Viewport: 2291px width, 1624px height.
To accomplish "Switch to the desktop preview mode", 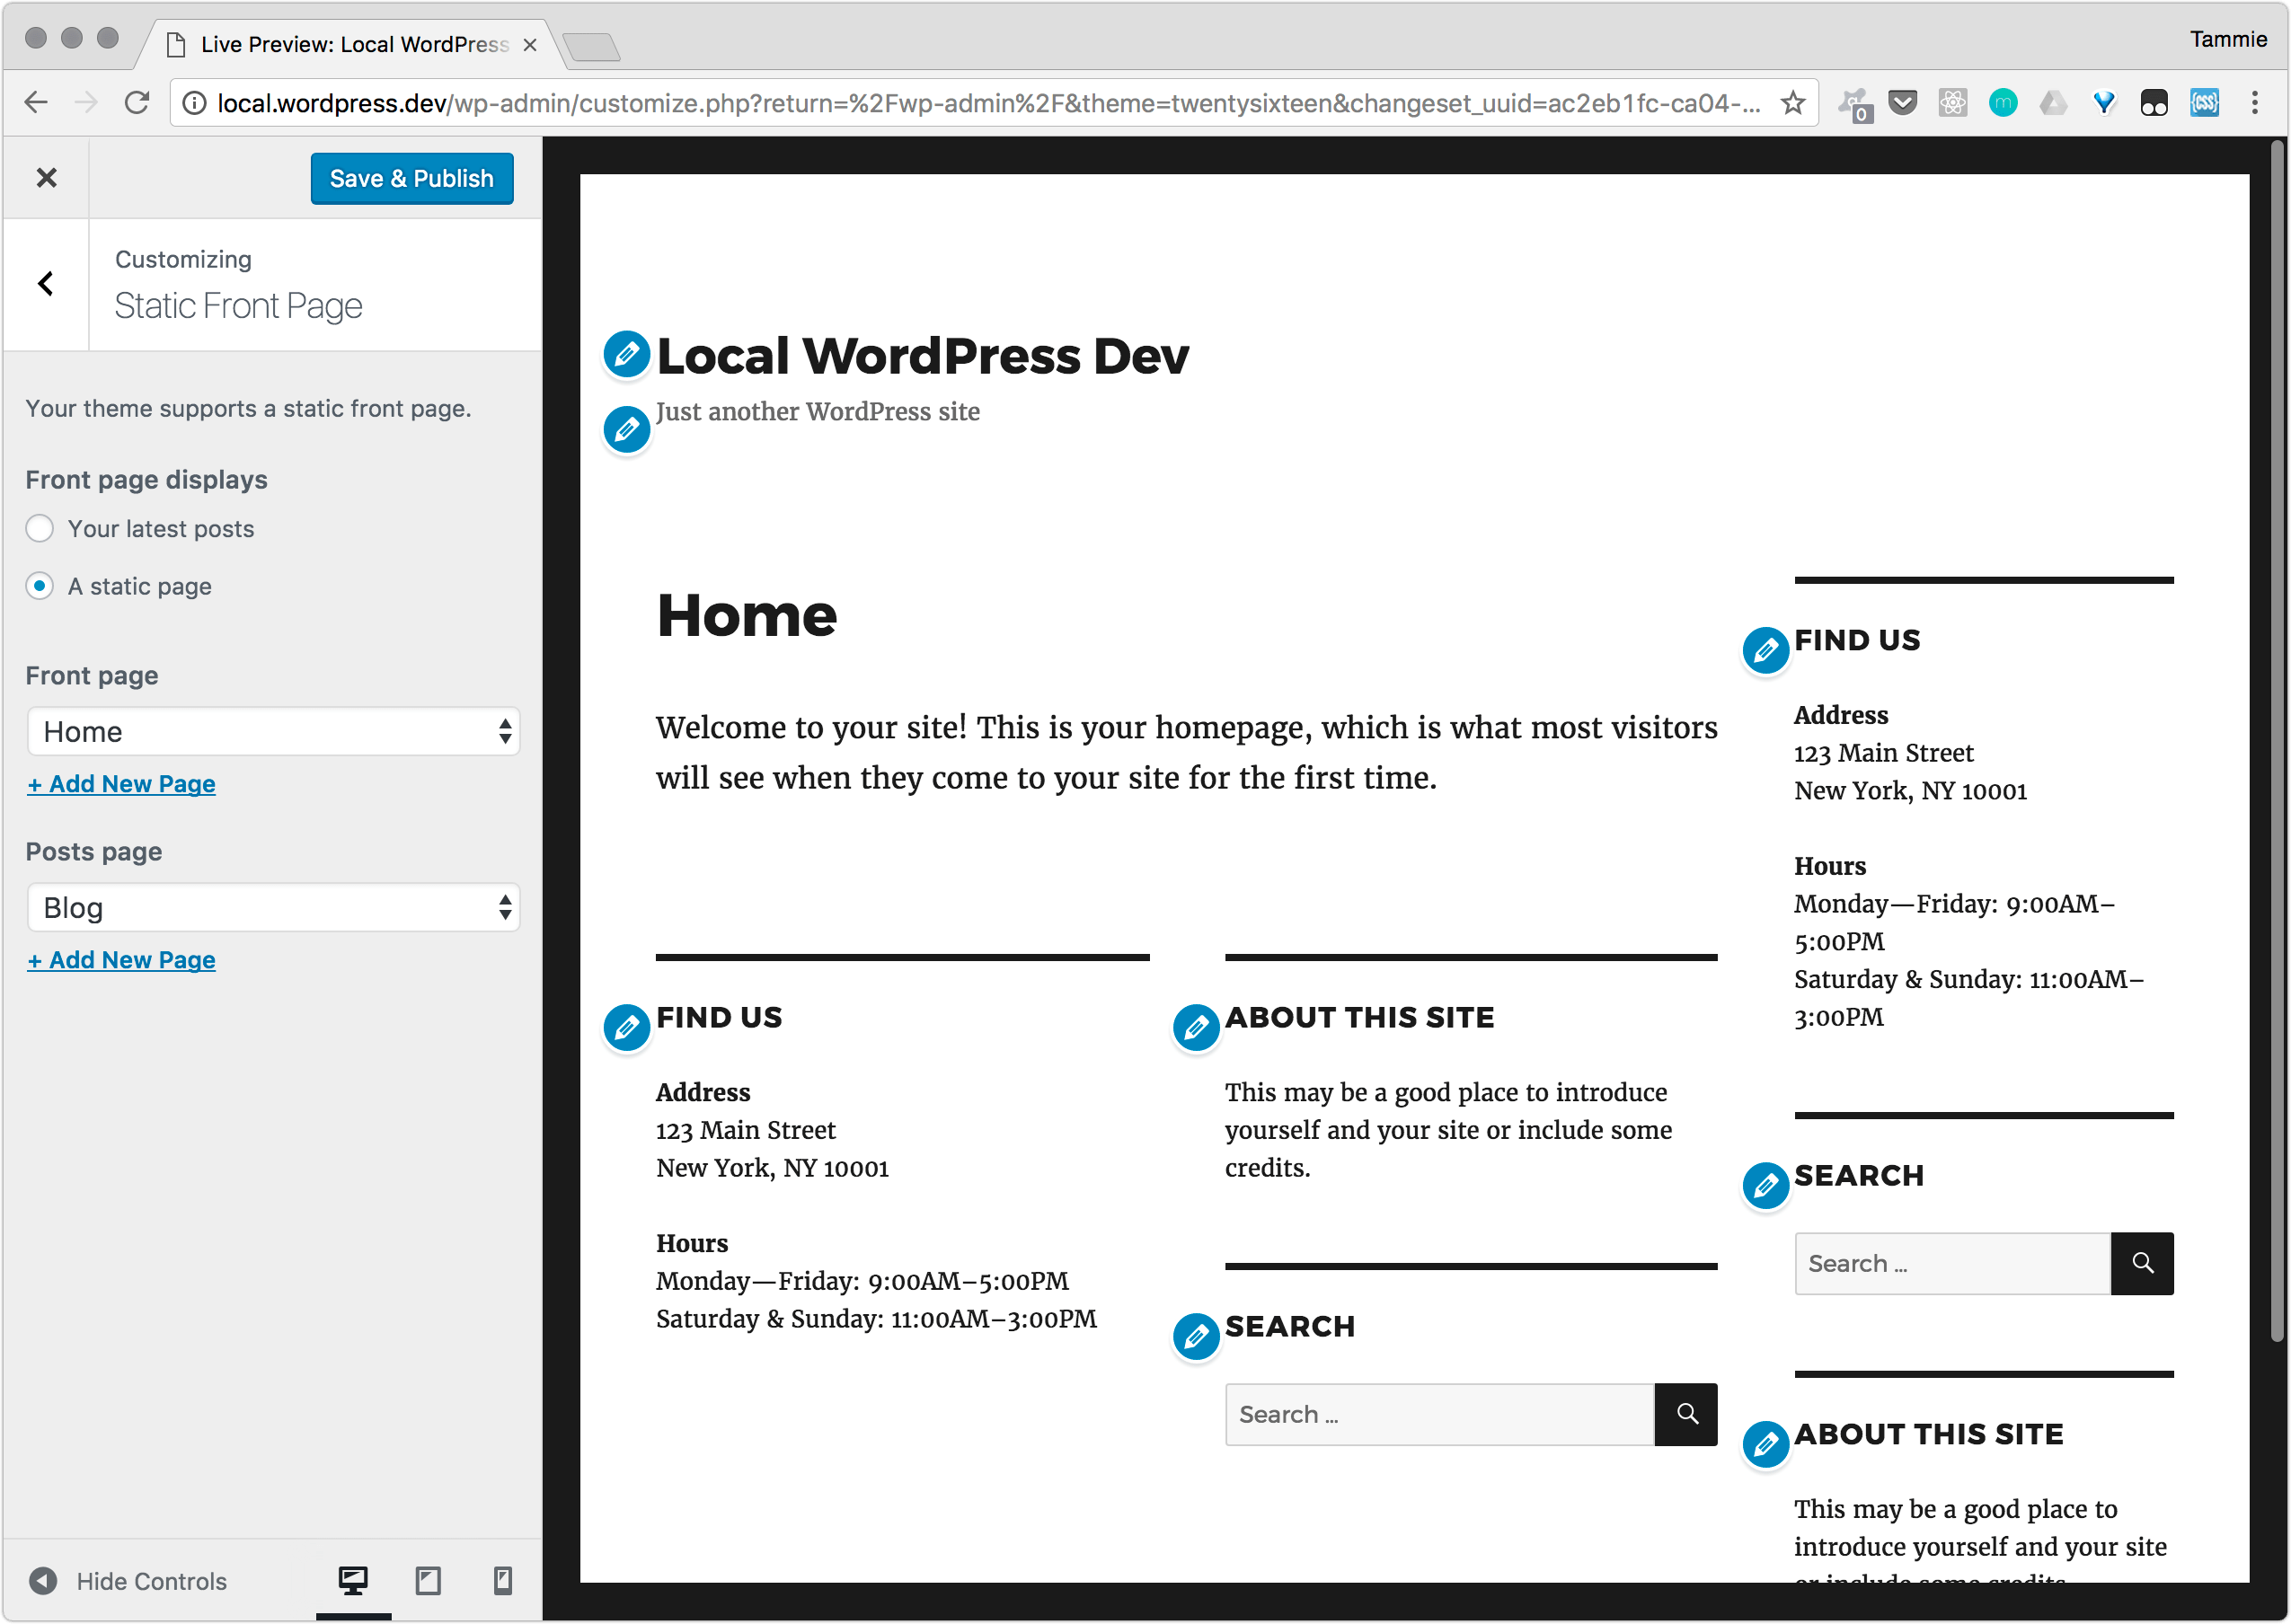I will [353, 1581].
